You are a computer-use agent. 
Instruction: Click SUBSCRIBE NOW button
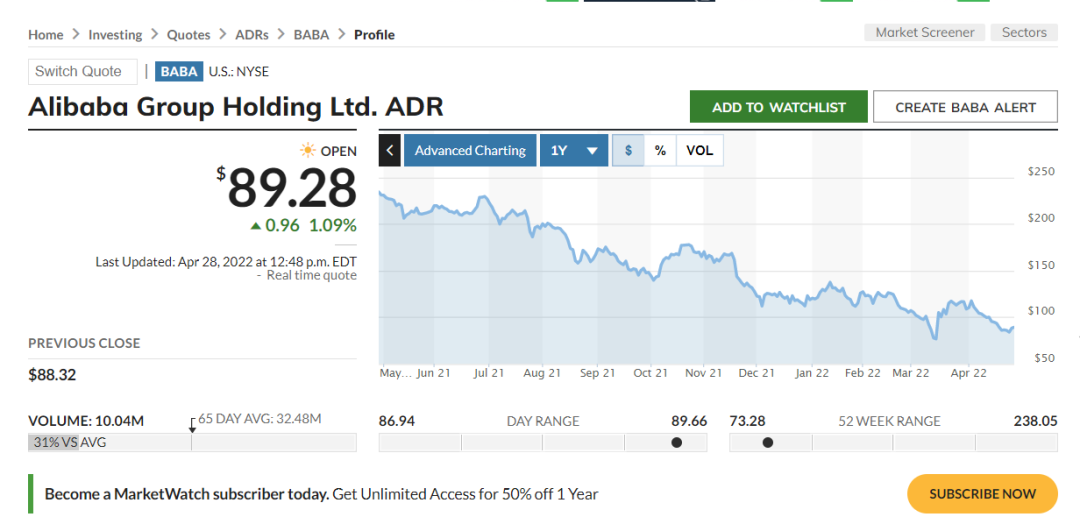982,494
